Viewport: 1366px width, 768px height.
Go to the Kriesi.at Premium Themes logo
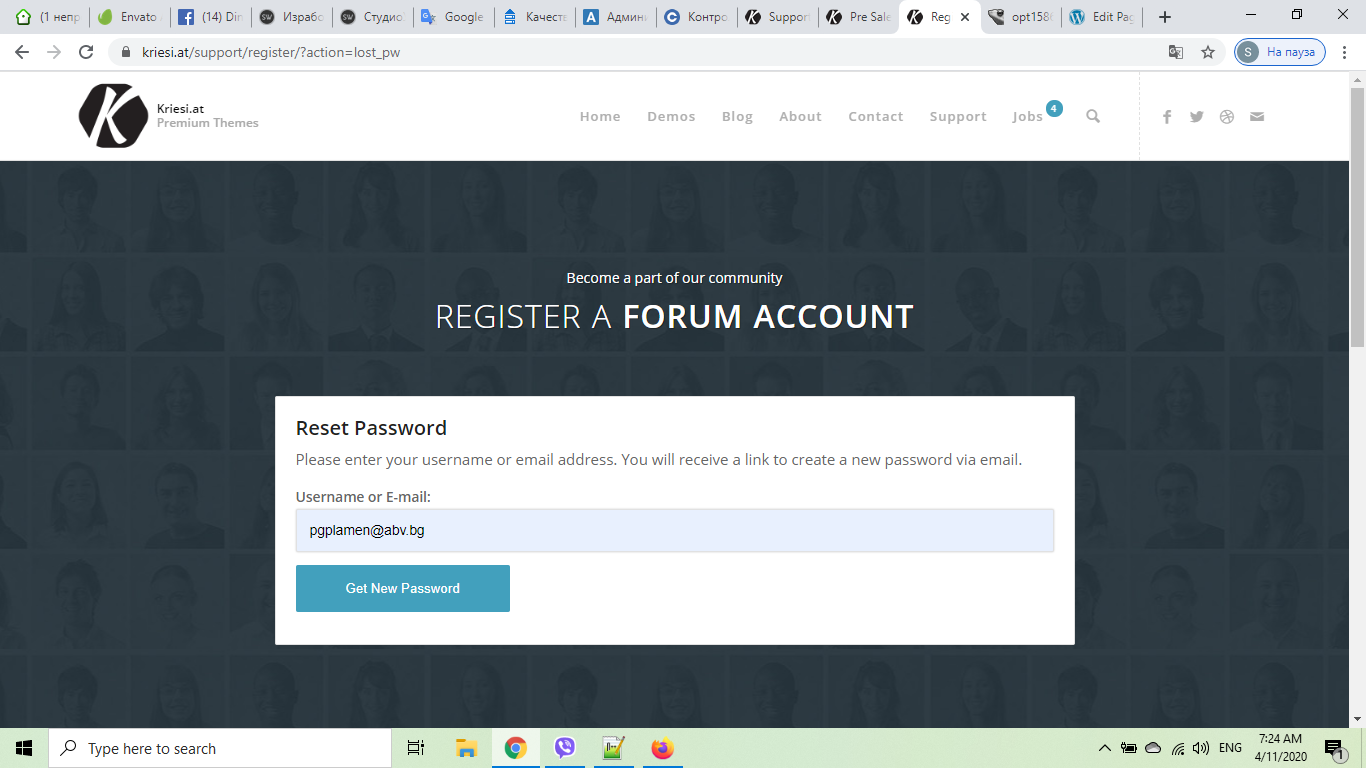[x=168, y=116]
